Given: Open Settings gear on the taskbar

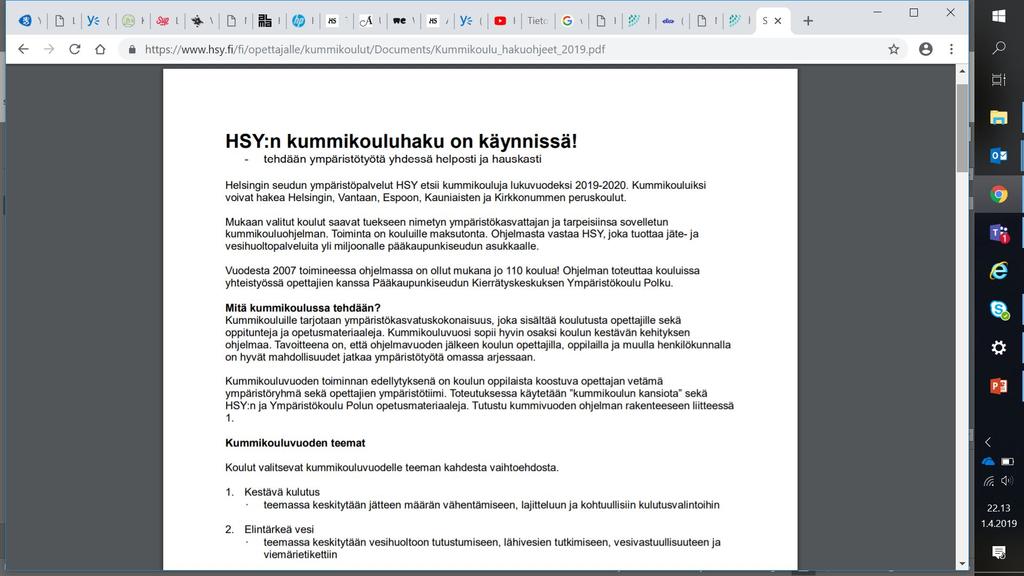Looking at the screenshot, I should (x=999, y=347).
